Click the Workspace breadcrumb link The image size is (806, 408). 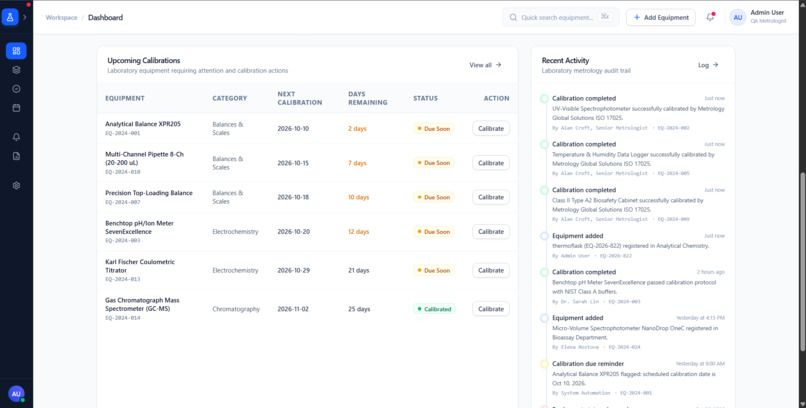tap(61, 17)
